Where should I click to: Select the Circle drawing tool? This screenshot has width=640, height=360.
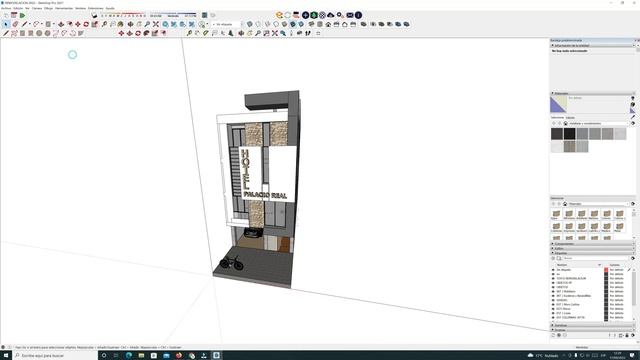(x=39, y=33)
